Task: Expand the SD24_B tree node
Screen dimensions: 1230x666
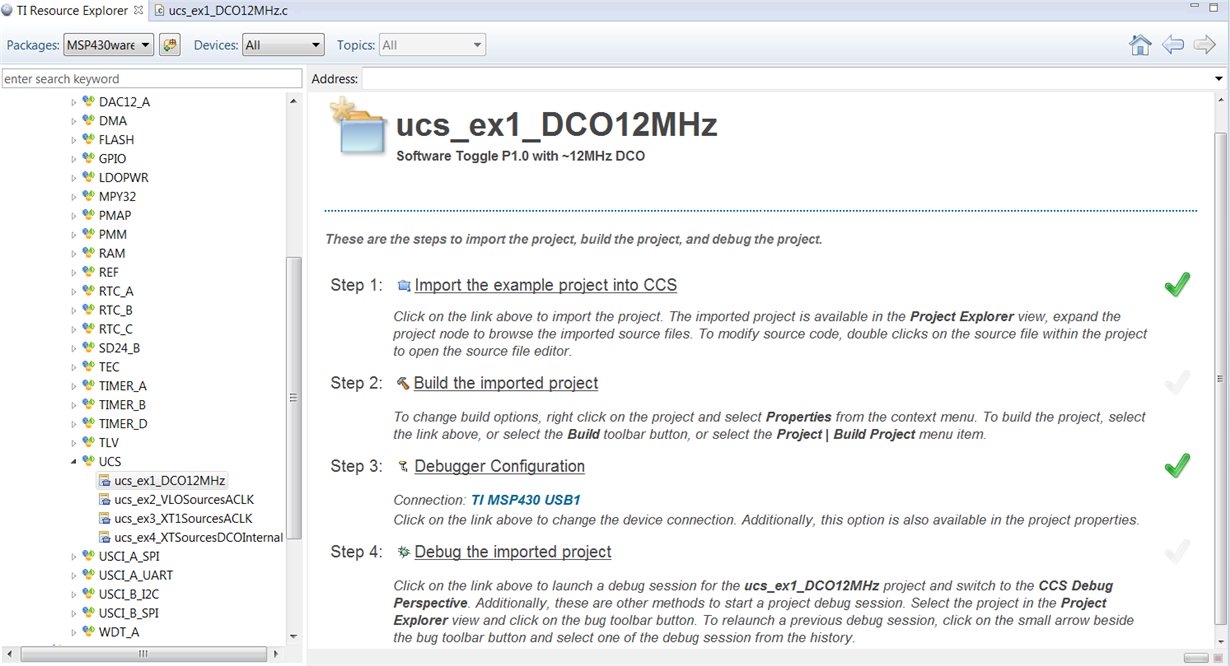Action: [74, 348]
